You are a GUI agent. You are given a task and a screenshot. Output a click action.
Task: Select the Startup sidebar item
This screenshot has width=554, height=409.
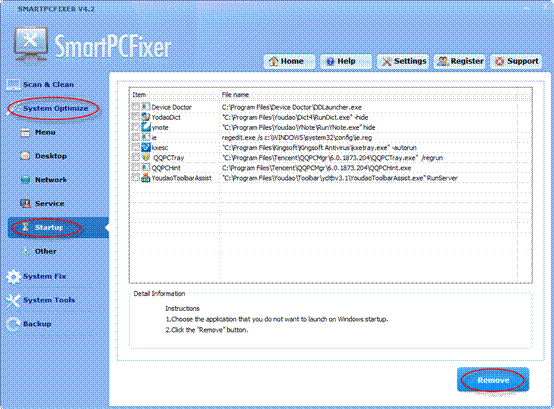(x=58, y=227)
